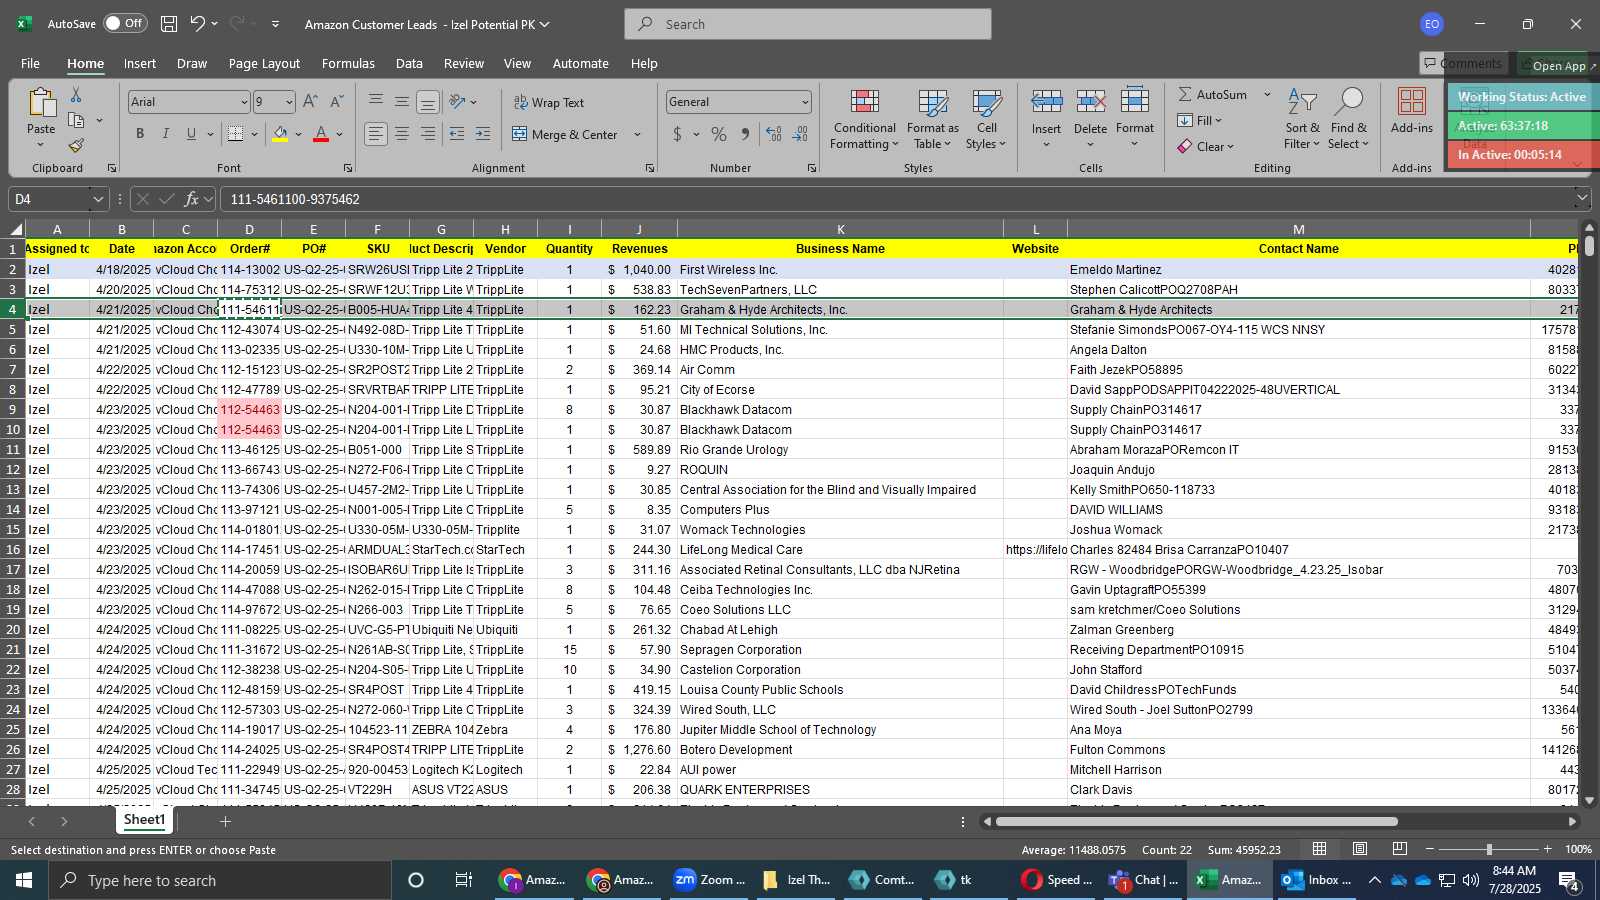Click the Add-ins icon
Viewport: 1600px width, 900px height.
click(x=1412, y=110)
